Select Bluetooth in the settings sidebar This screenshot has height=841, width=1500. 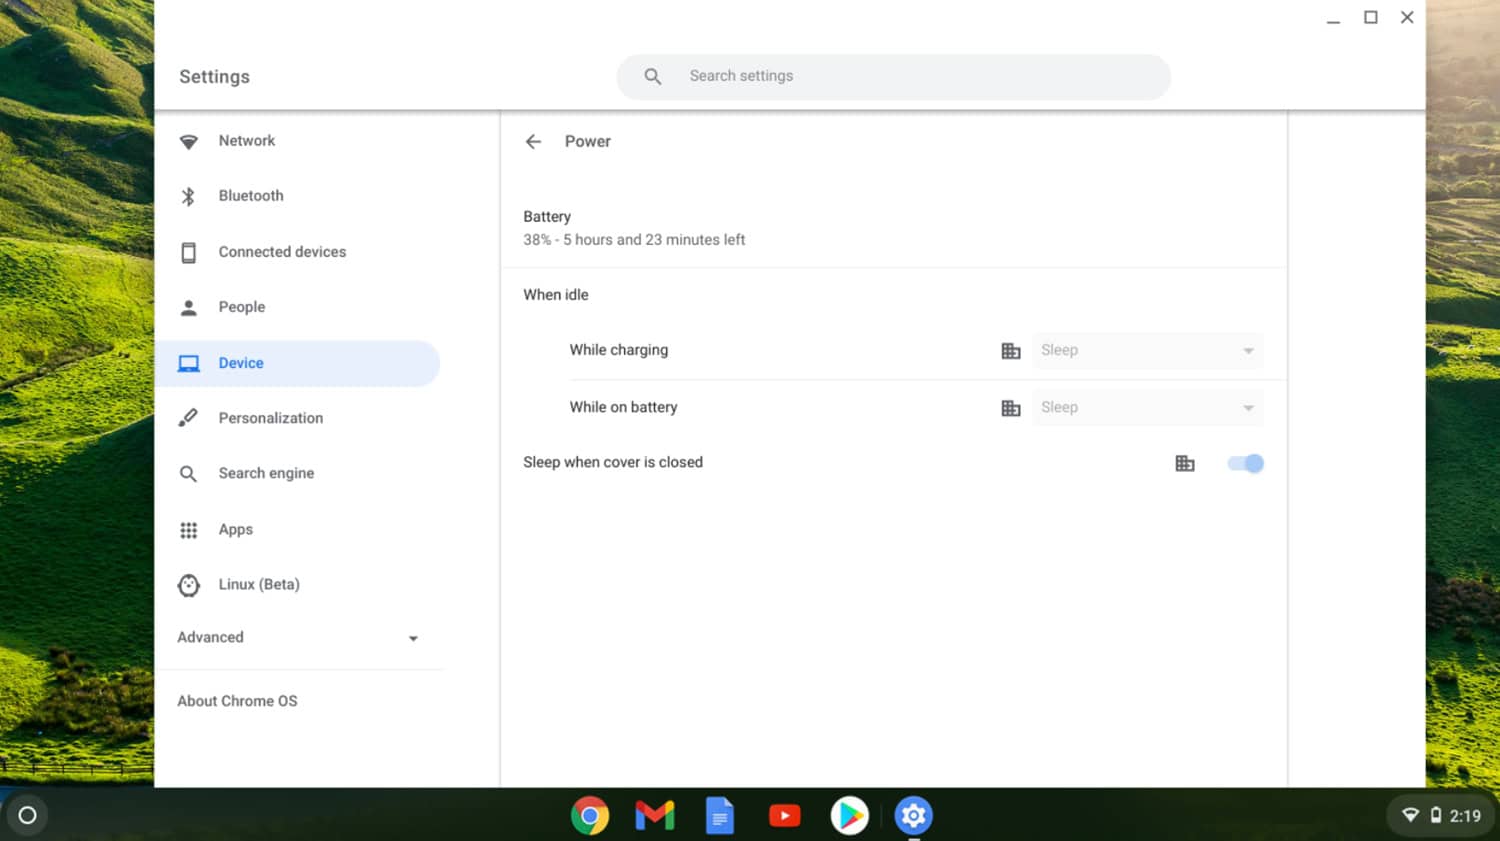(x=298, y=196)
